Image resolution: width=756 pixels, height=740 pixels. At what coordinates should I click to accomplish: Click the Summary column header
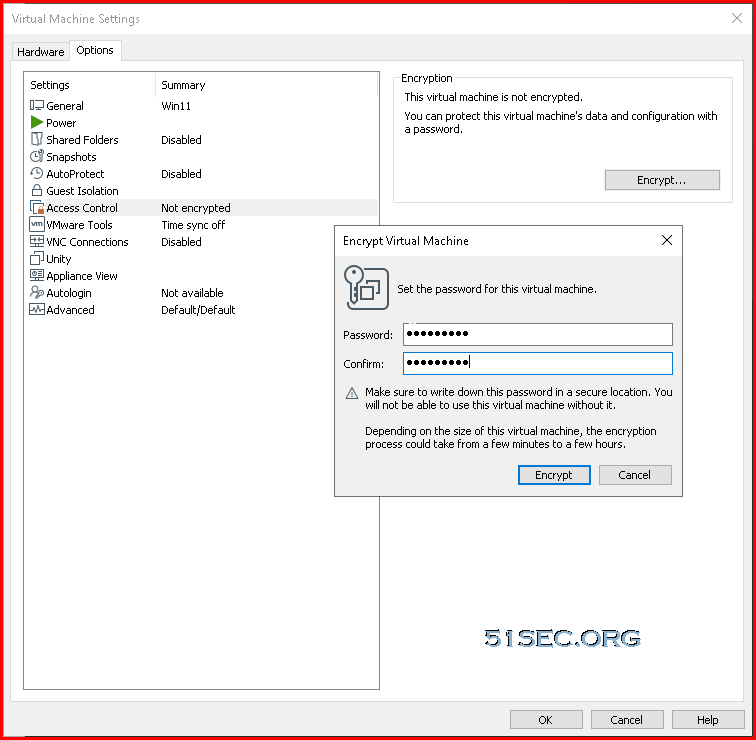pyautogui.click(x=183, y=85)
